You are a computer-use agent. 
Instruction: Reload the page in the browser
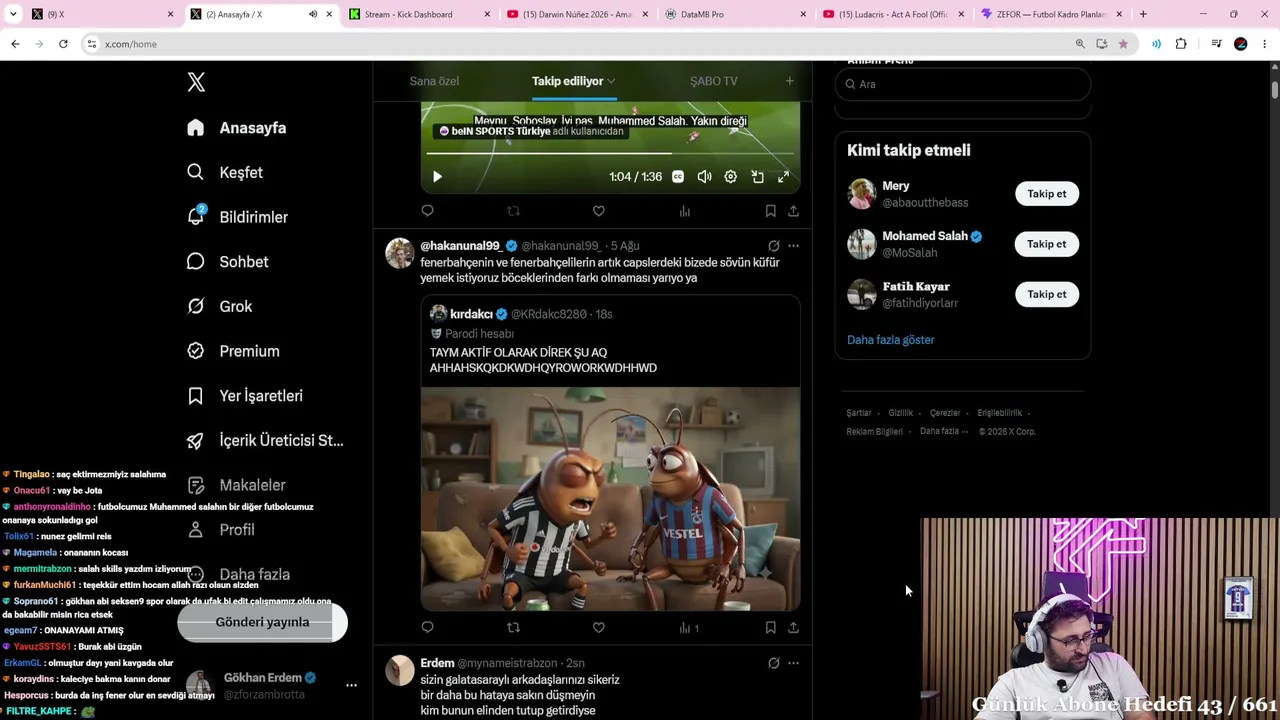(x=63, y=44)
